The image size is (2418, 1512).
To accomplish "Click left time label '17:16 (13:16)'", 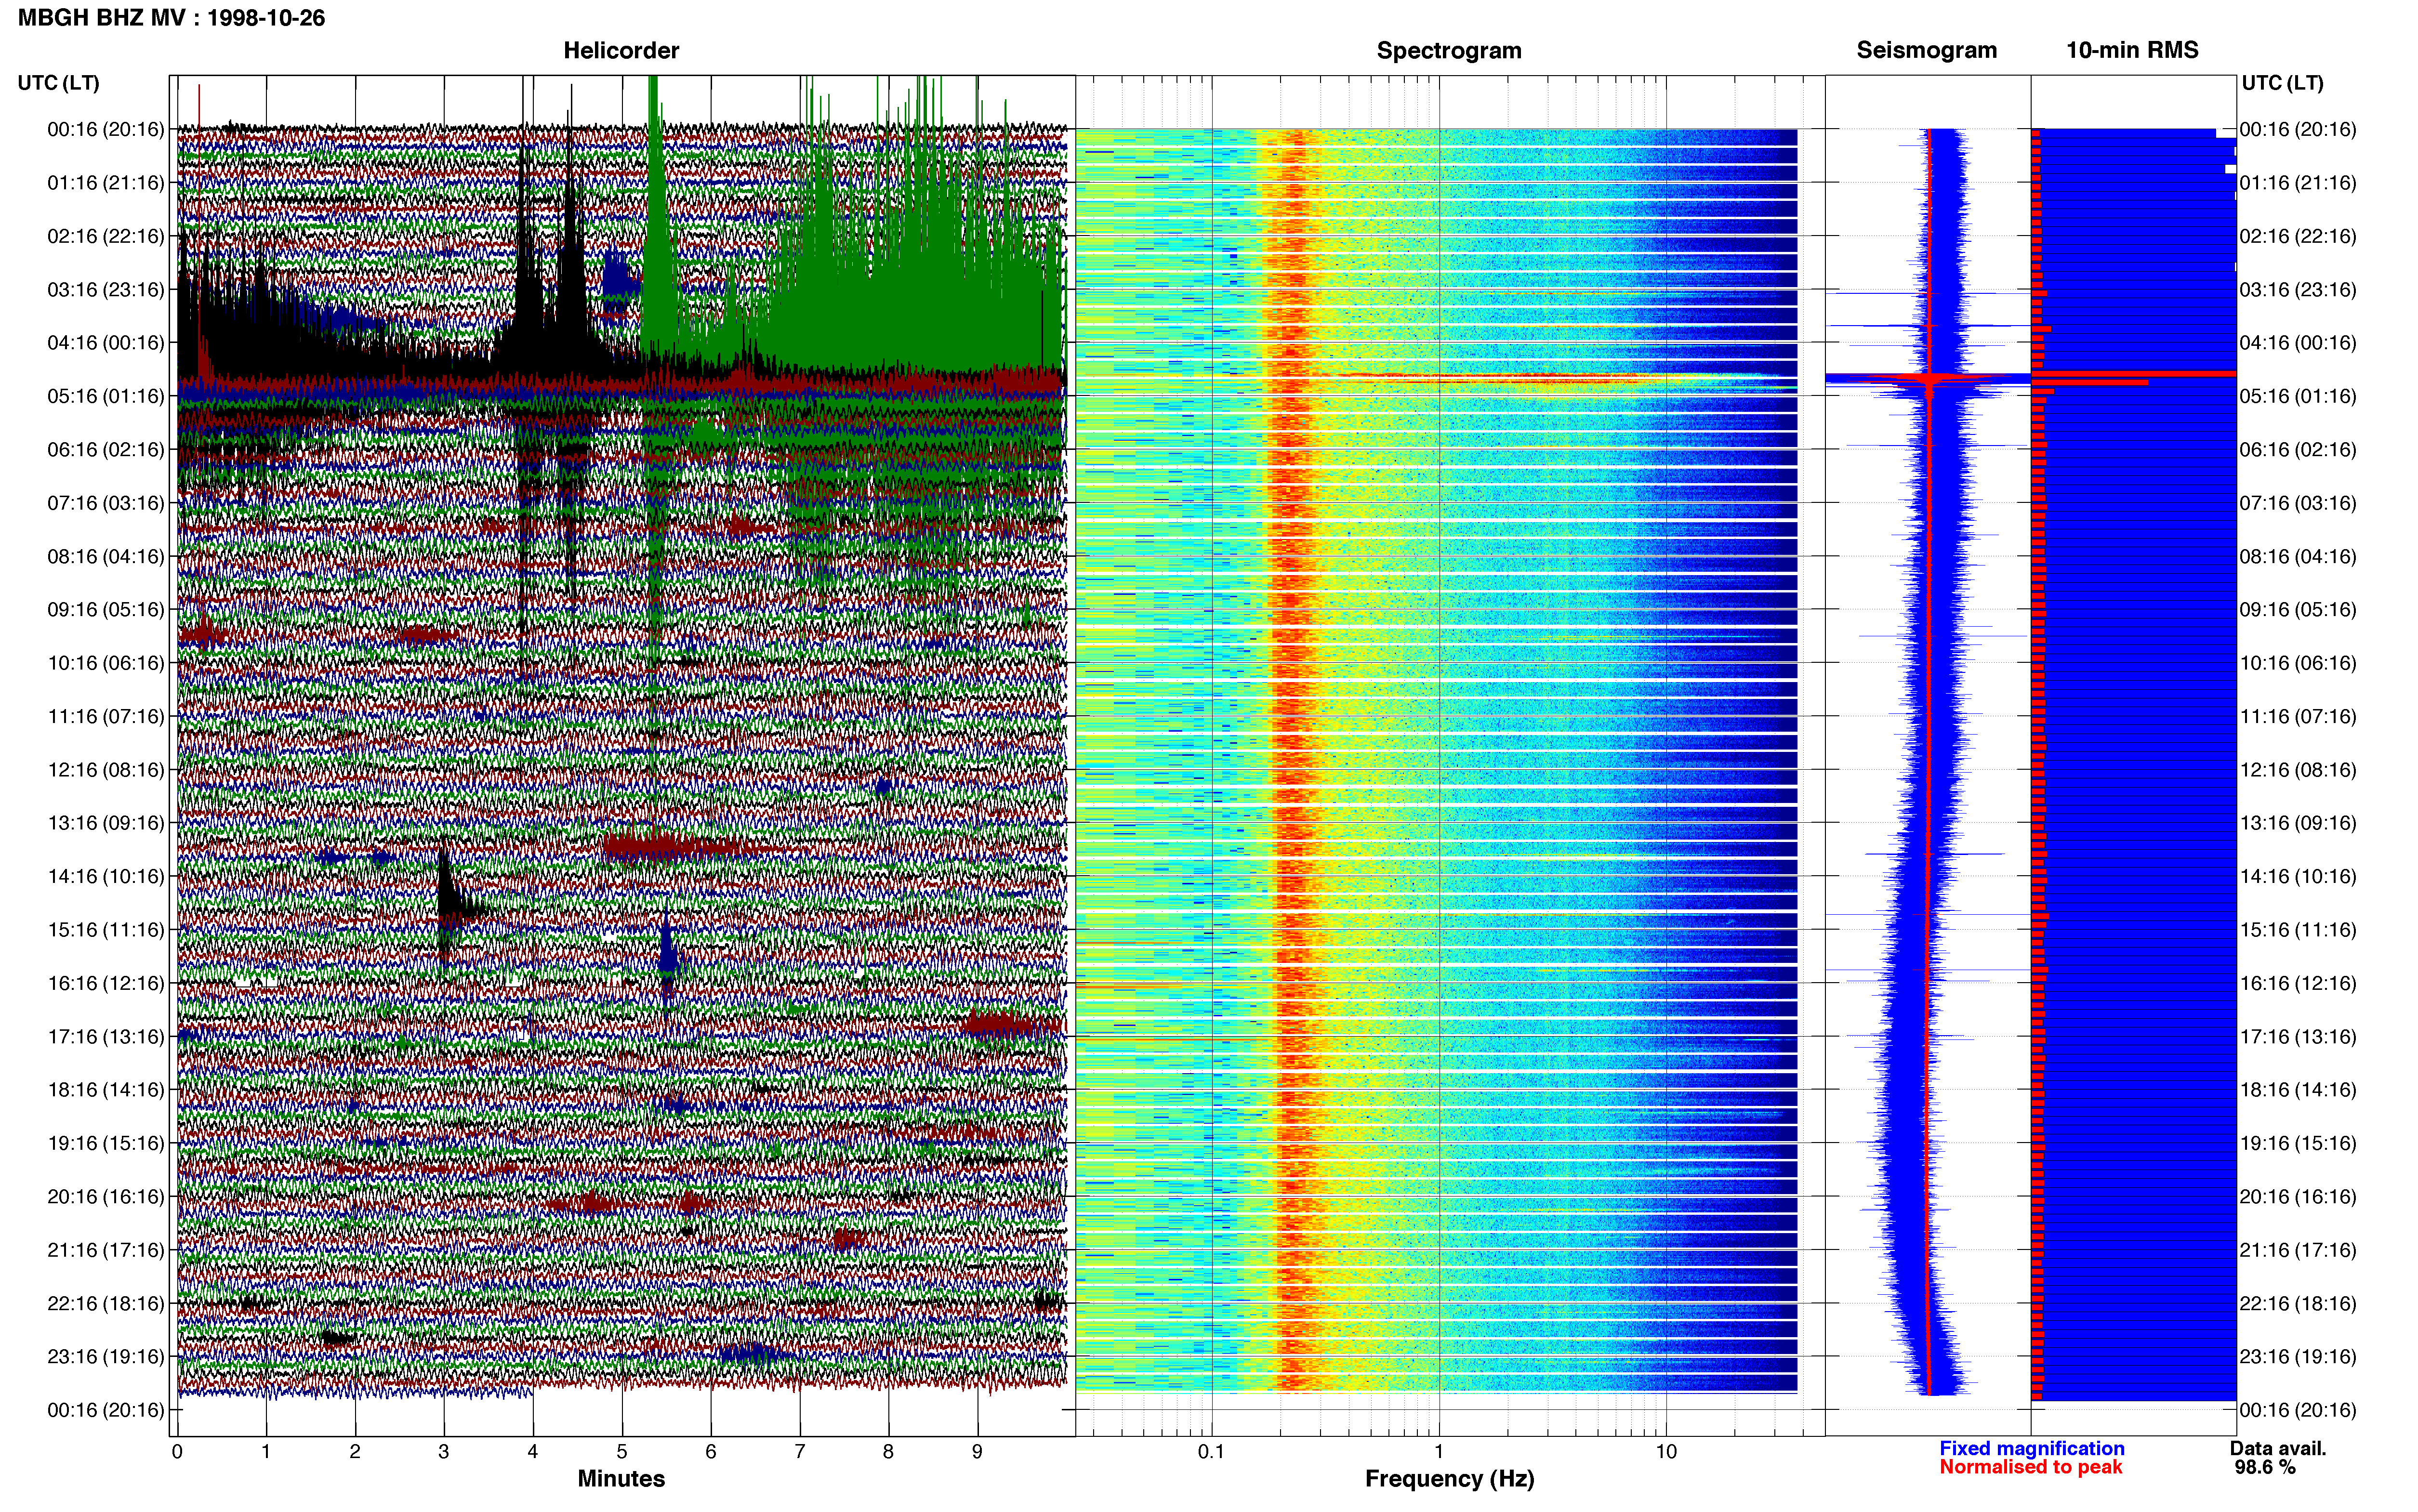I will (106, 1037).
